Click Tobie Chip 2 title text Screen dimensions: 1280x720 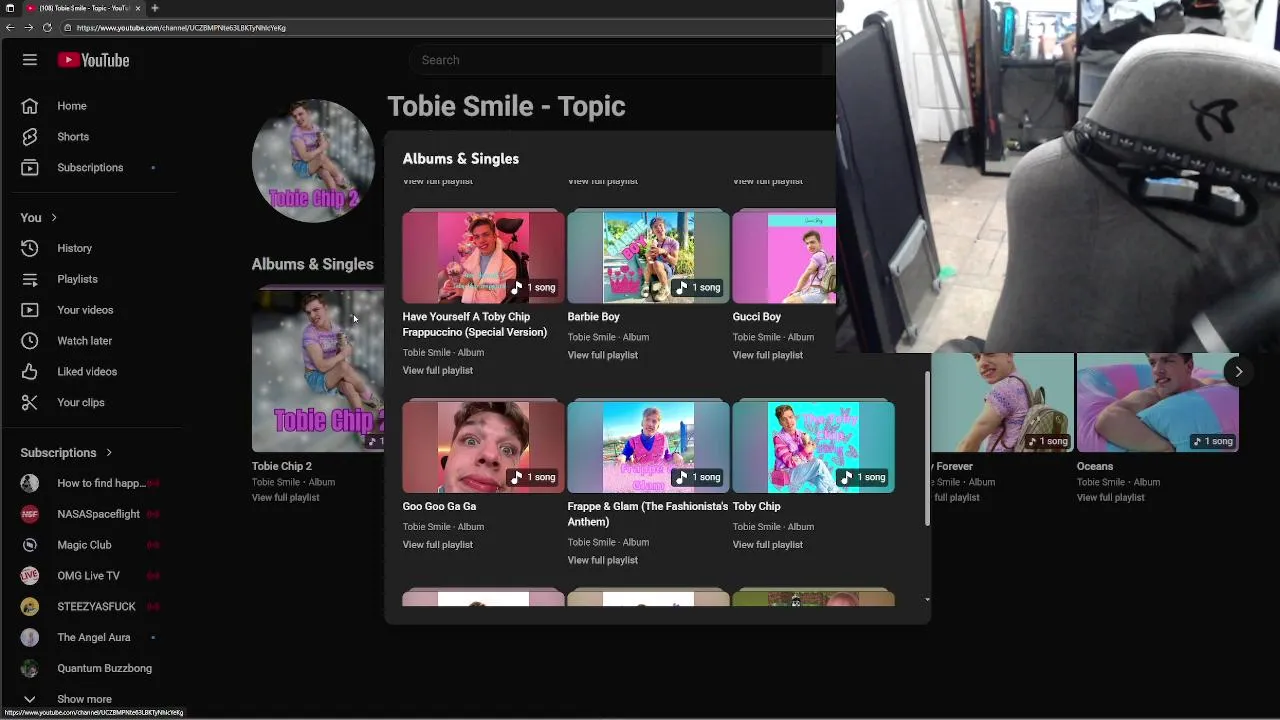pyautogui.click(x=282, y=466)
